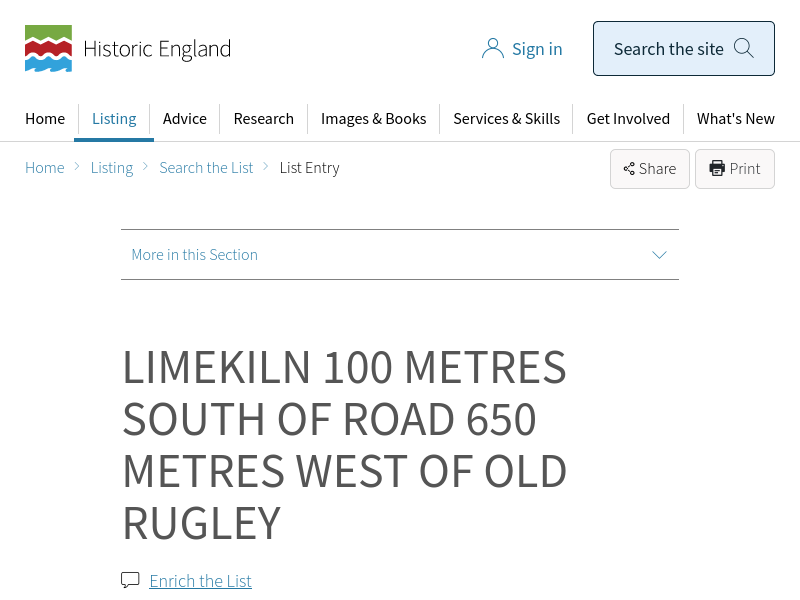Click the user profile icon
The width and height of the screenshot is (800, 600).
[x=492, y=49]
